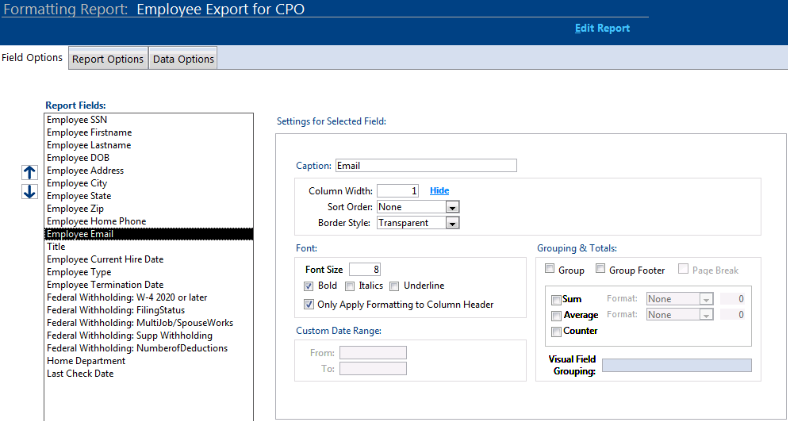Select Employee Address in Report Fields
Viewport: 788px width, 421px height.
click(x=149, y=171)
